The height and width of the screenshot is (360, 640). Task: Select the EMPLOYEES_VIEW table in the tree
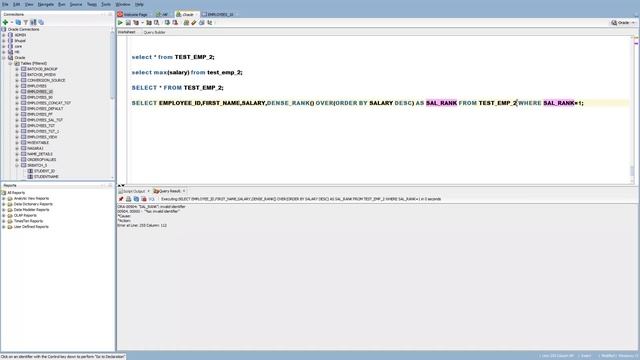[x=42, y=137]
